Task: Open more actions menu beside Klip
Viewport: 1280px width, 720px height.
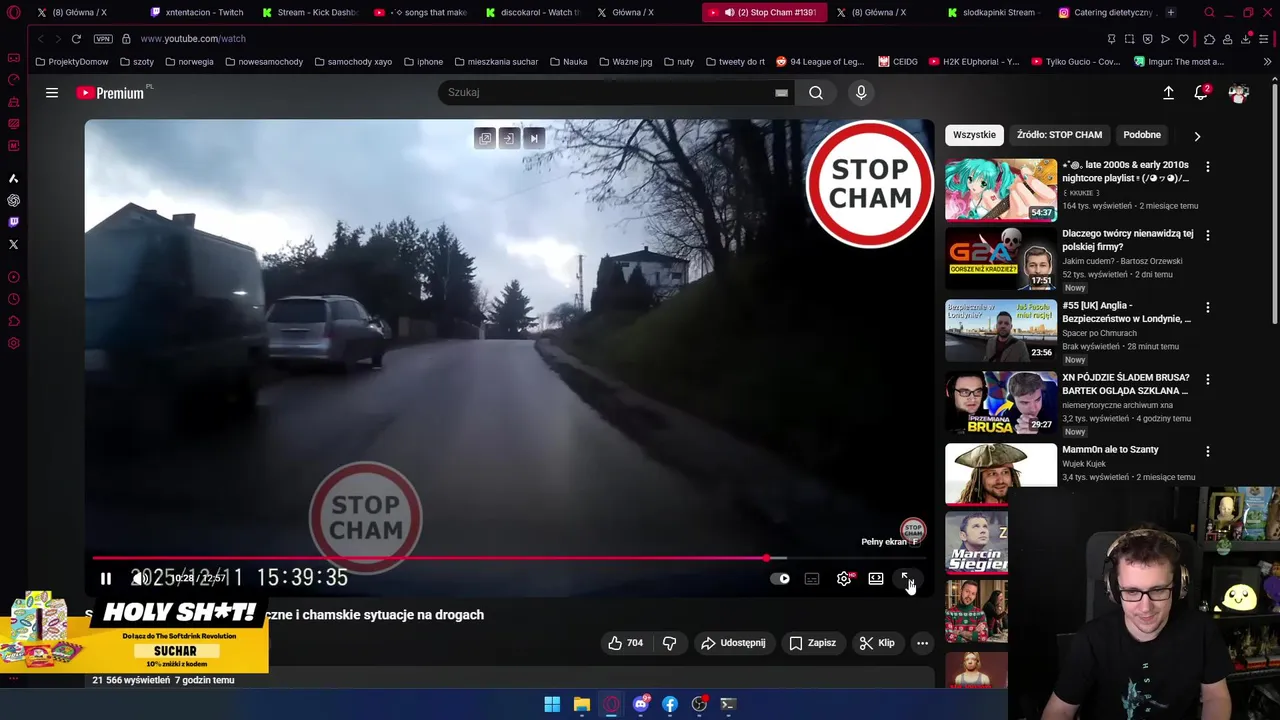Action: tap(922, 643)
